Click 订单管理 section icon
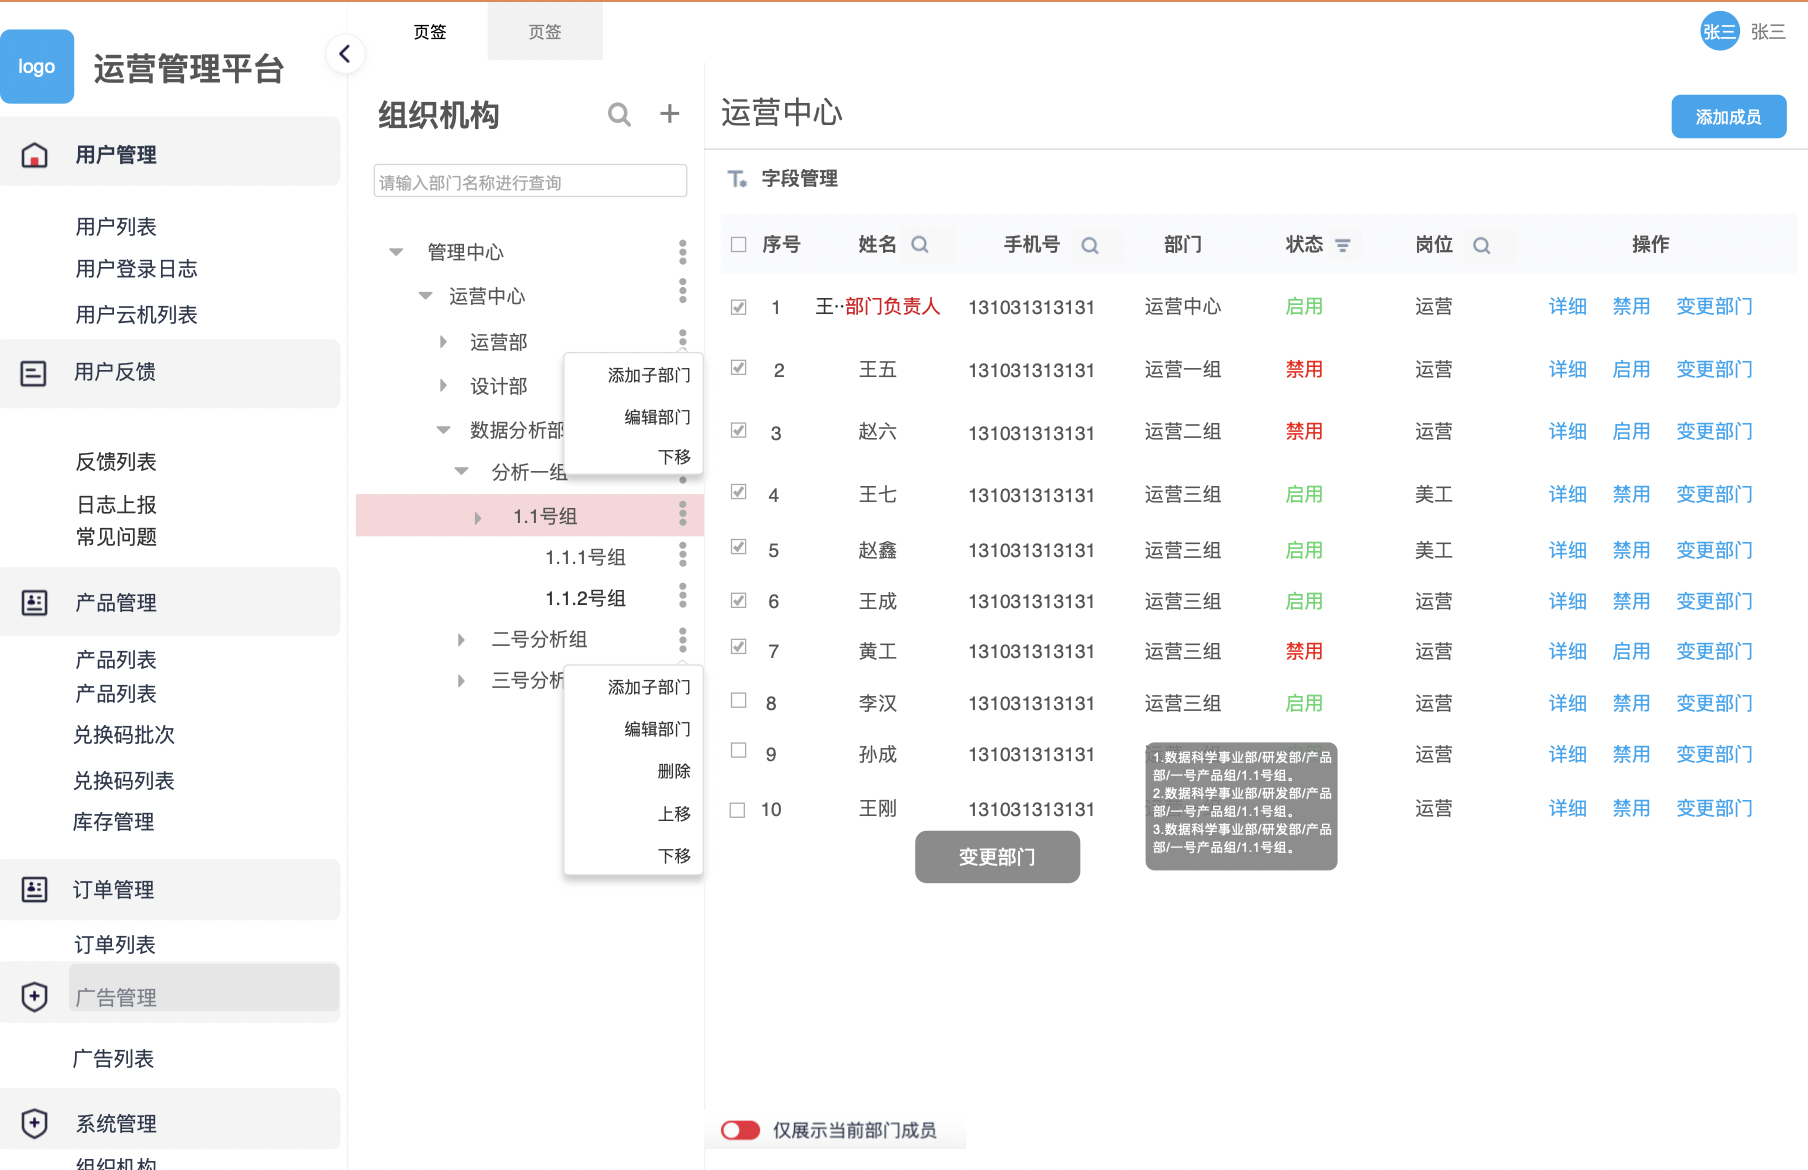 click(34, 890)
